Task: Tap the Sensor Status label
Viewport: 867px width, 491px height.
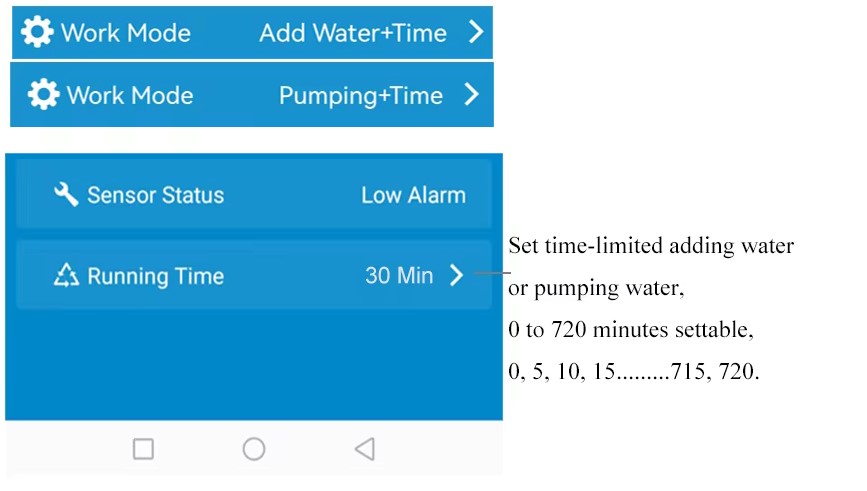Action: tap(155, 195)
